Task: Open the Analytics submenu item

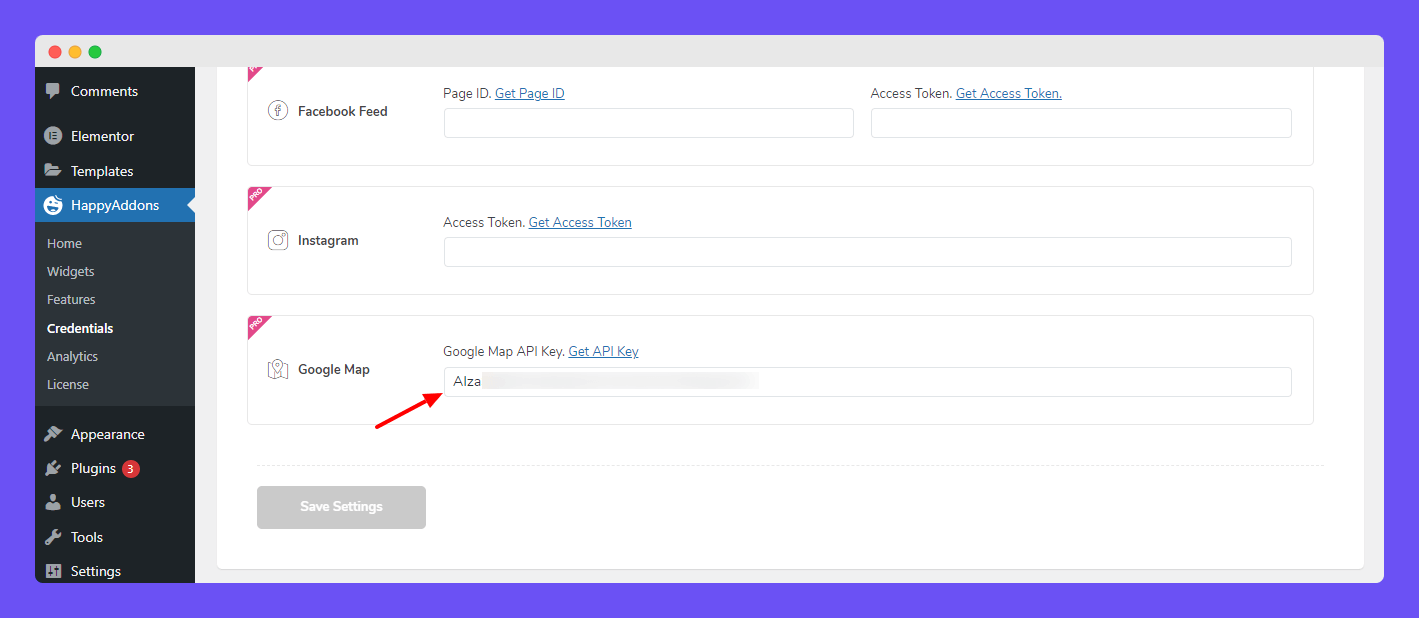Action: [x=72, y=356]
